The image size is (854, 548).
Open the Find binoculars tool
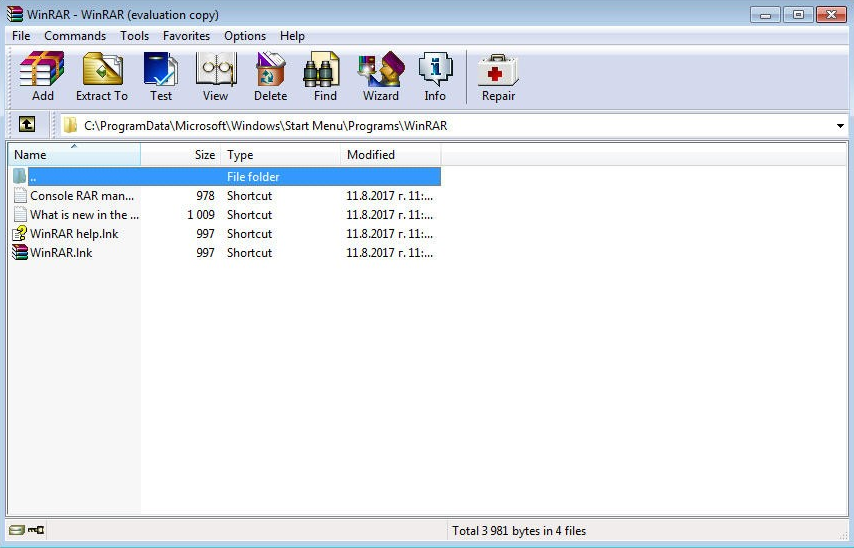pyautogui.click(x=322, y=69)
